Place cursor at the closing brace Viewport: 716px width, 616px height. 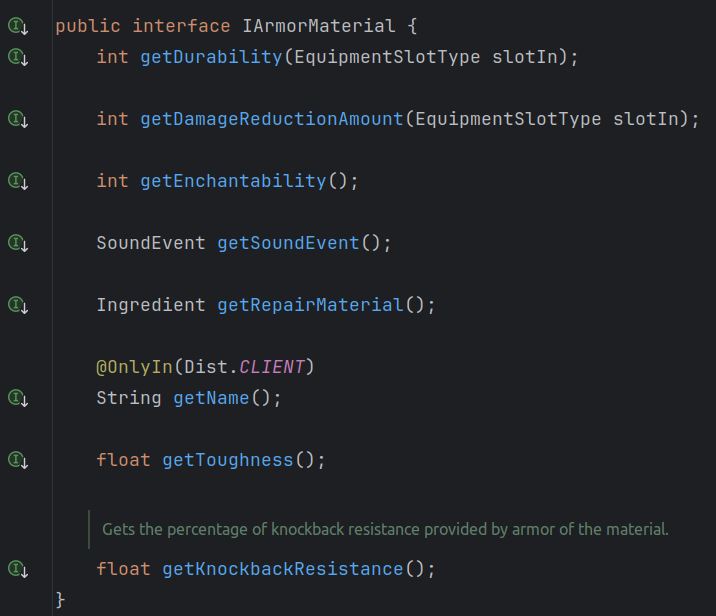tap(61, 599)
